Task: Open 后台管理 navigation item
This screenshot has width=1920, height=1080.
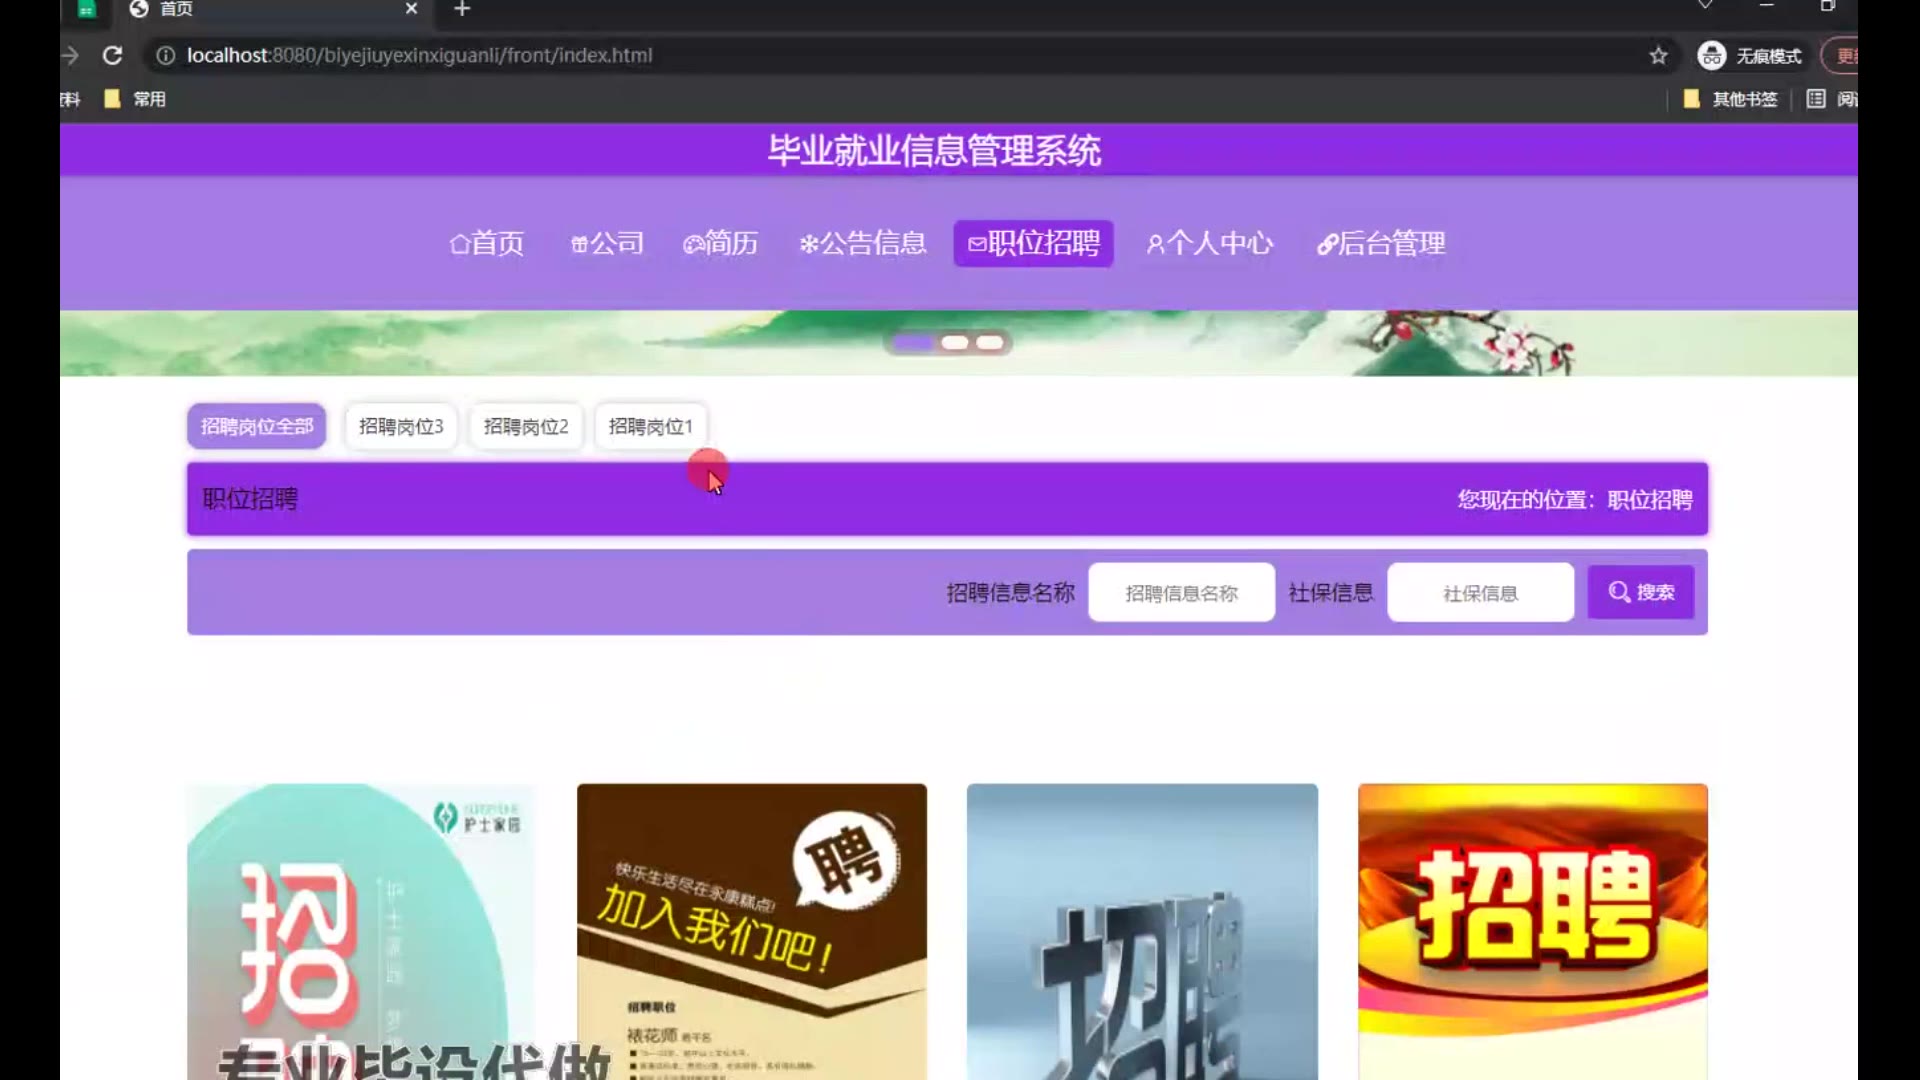Action: (x=1381, y=243)
